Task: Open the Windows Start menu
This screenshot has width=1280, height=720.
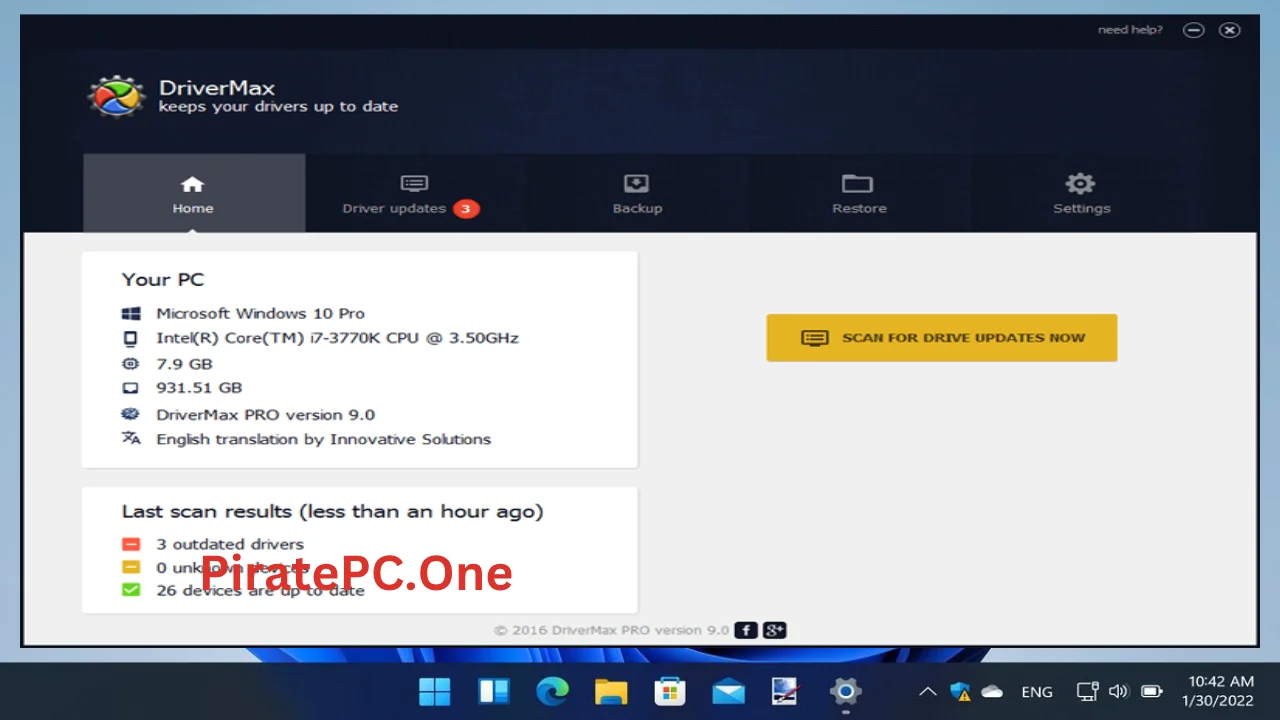Action: [x=435, y=691]
